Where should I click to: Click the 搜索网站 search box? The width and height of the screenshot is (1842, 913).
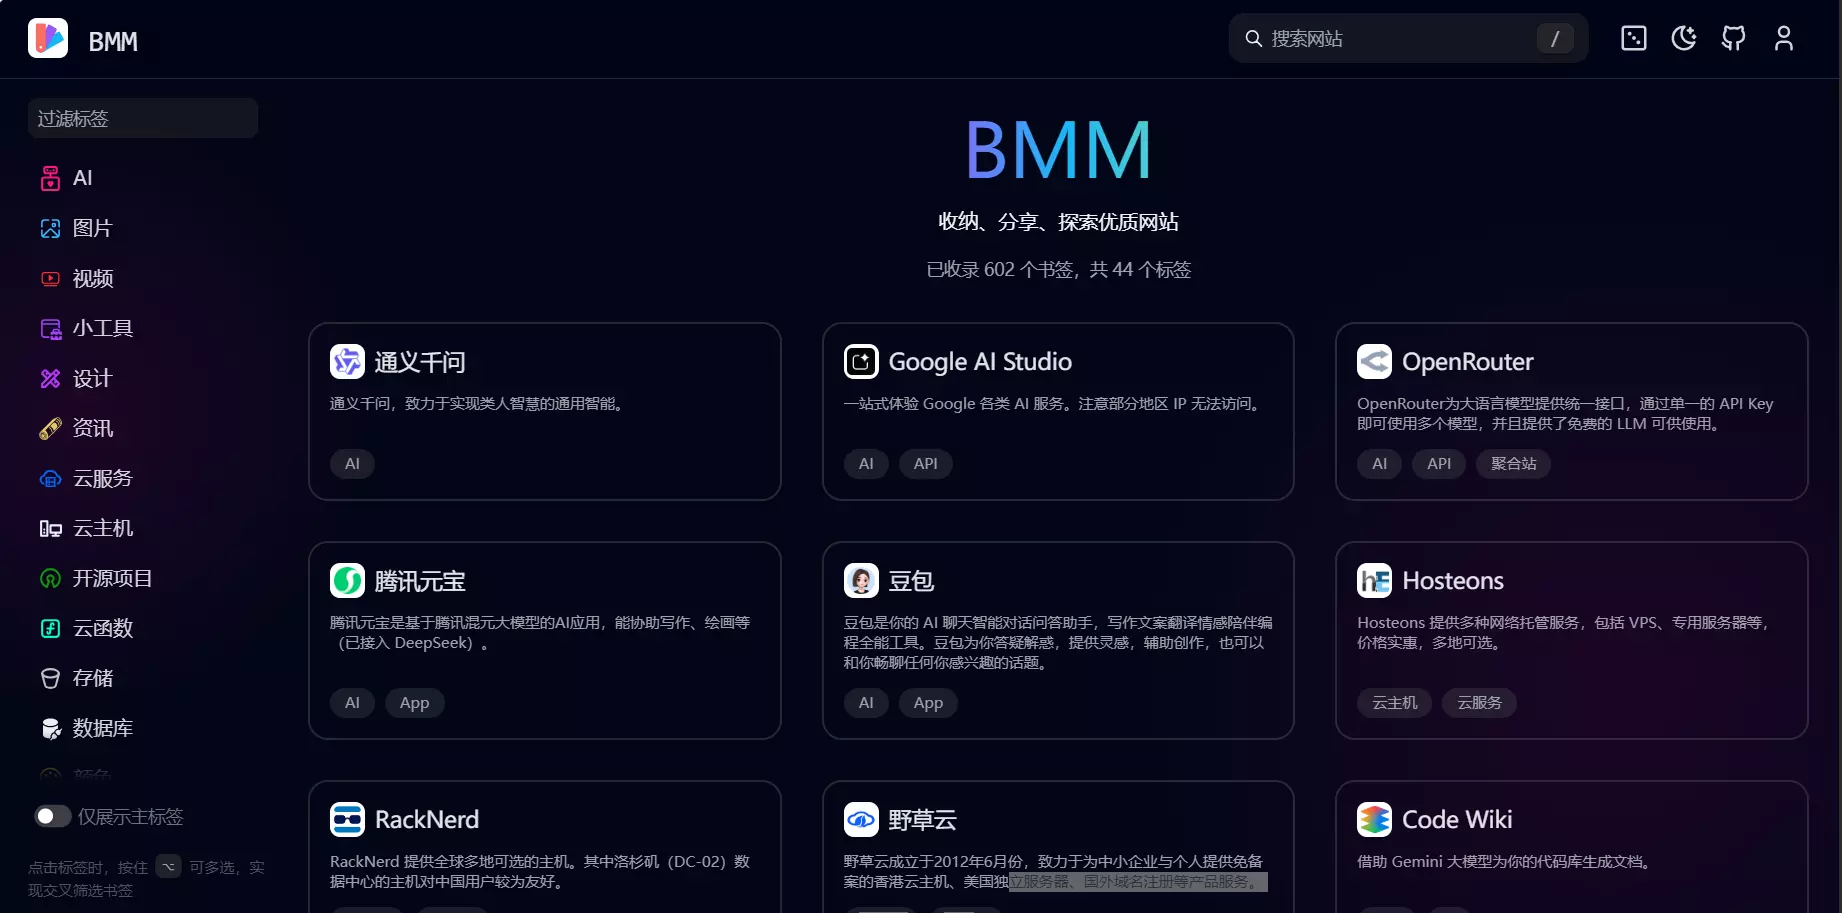(x=1400, y=38)
